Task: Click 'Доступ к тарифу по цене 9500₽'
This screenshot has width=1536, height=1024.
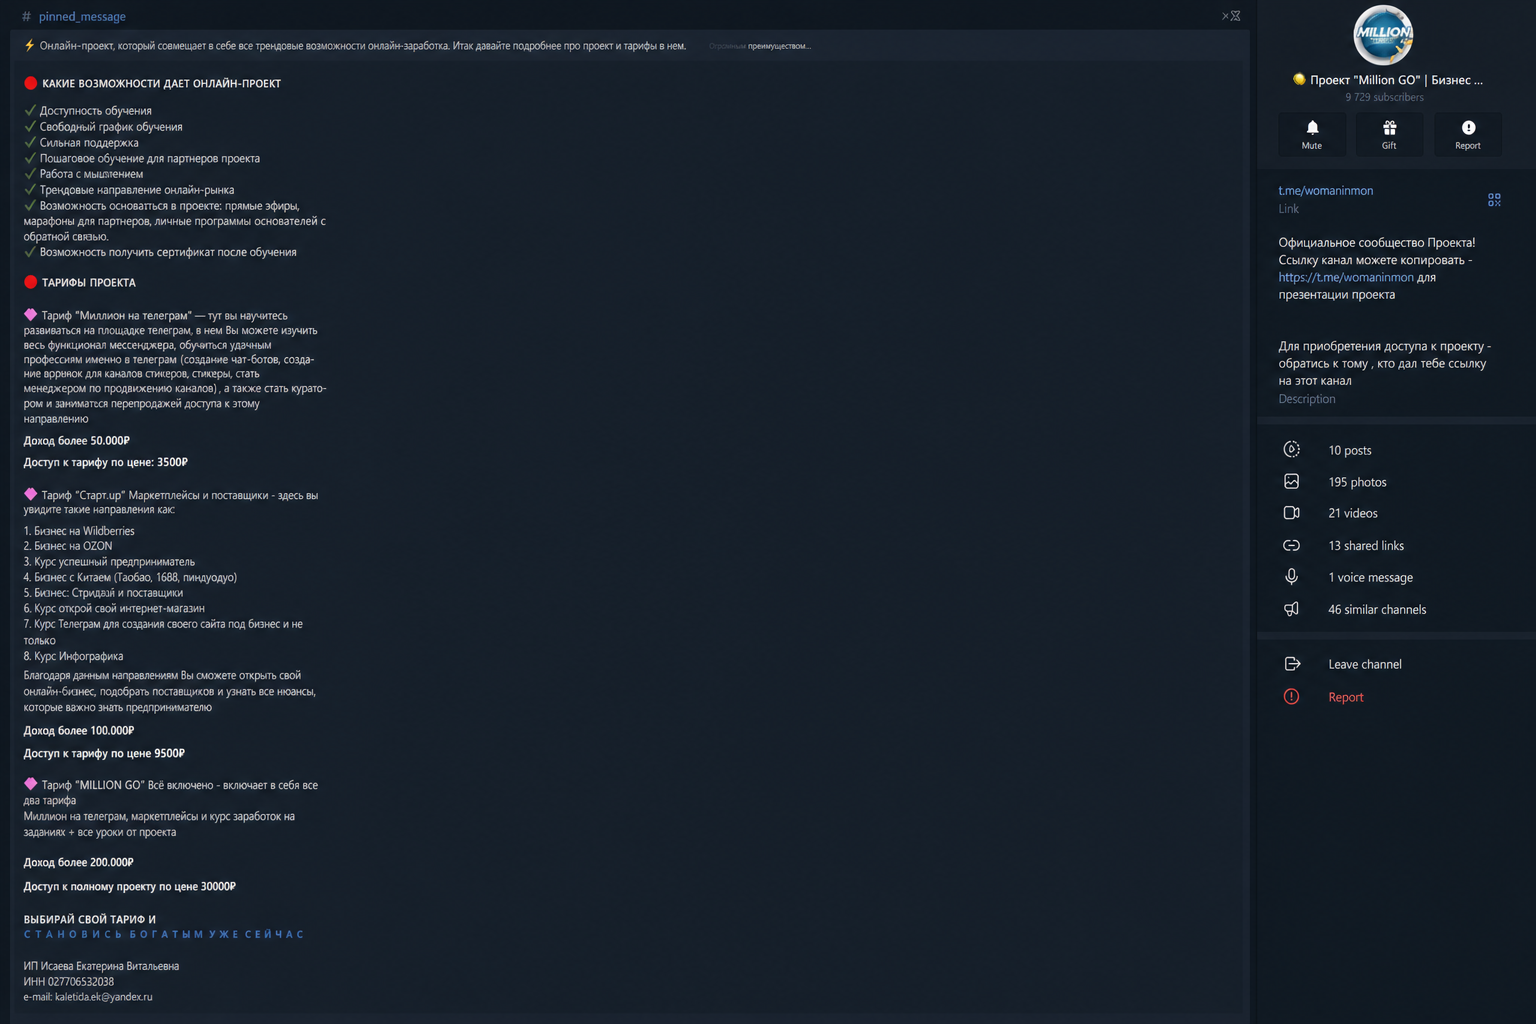Action: coord(104,753)
